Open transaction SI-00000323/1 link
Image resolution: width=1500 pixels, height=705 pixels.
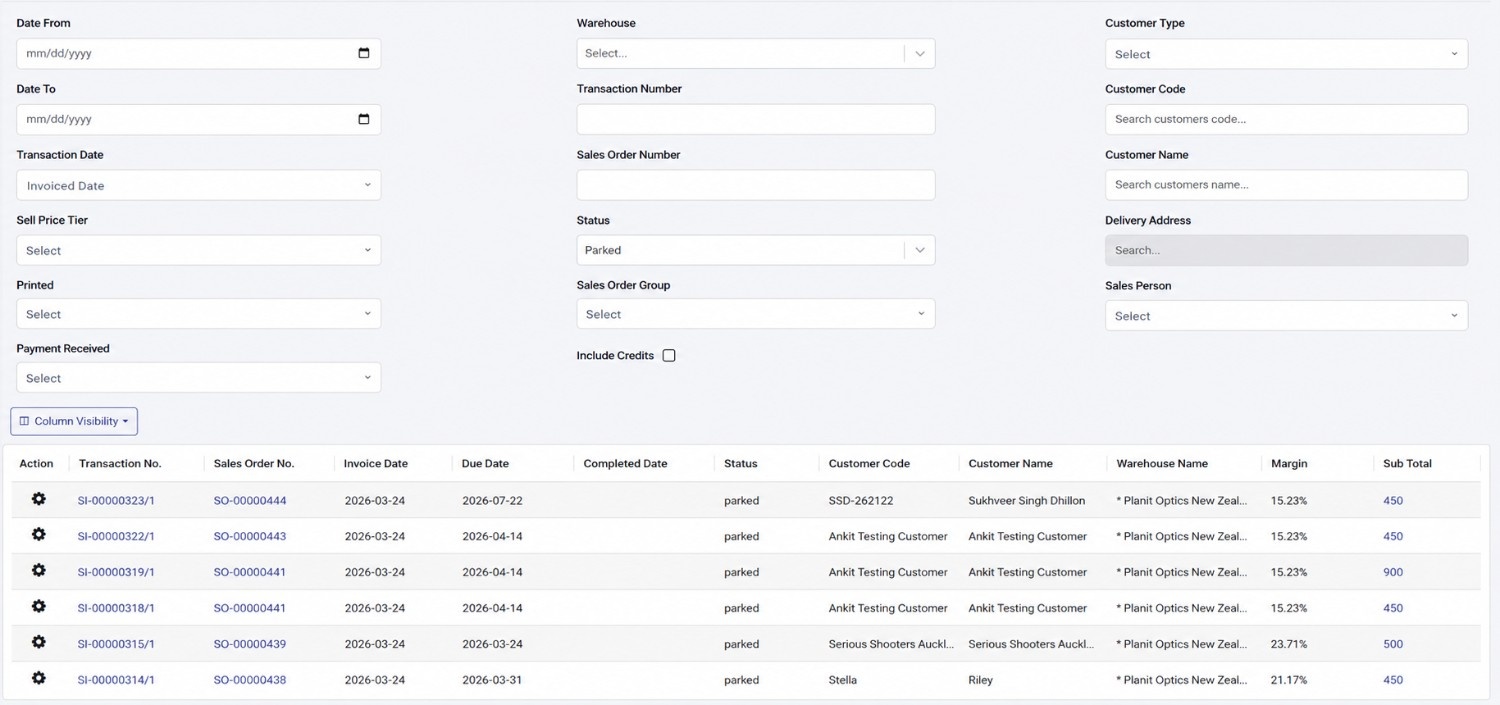click(x=116, y=500)
